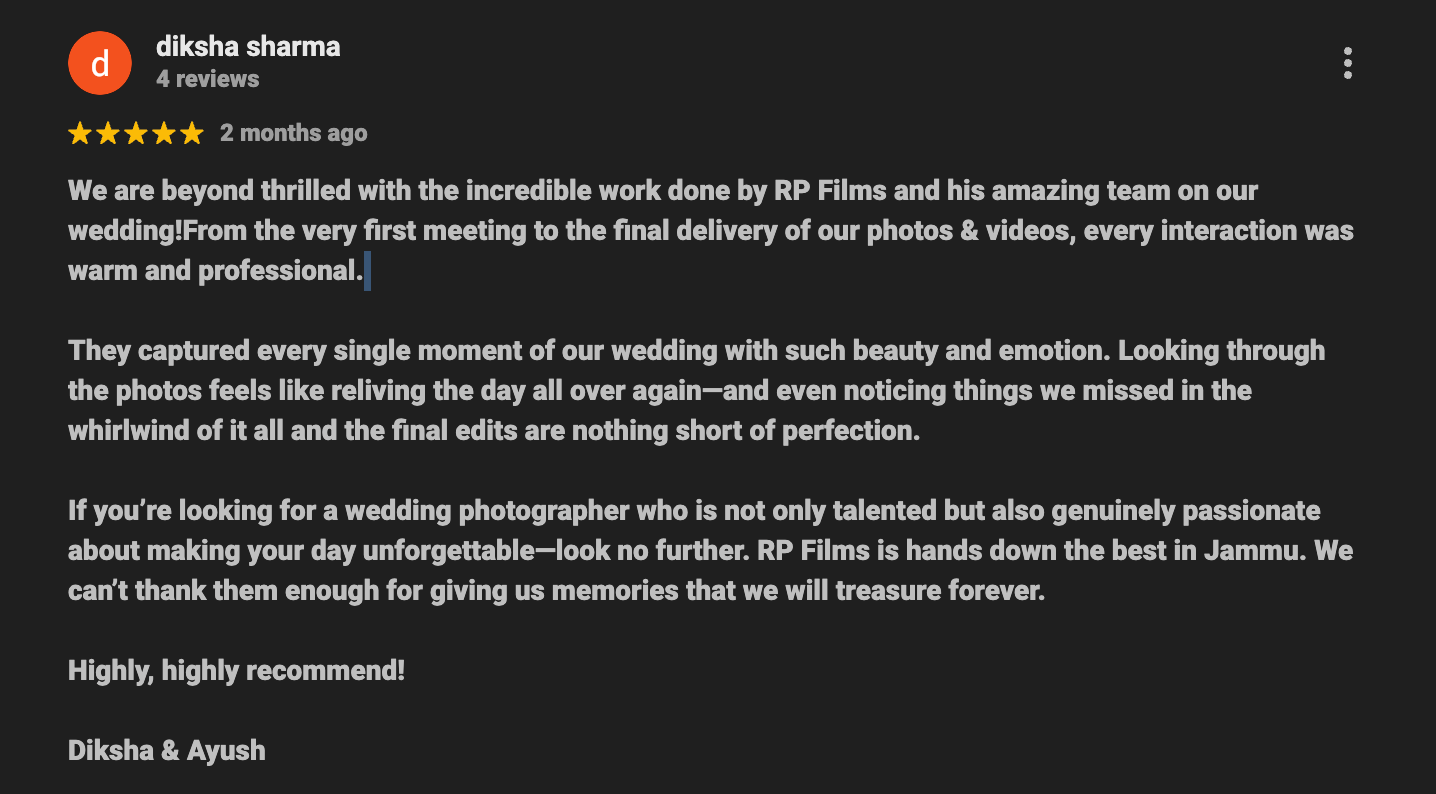Click "RP Films" in the first sentence
1436x794 pixels.
817,191
